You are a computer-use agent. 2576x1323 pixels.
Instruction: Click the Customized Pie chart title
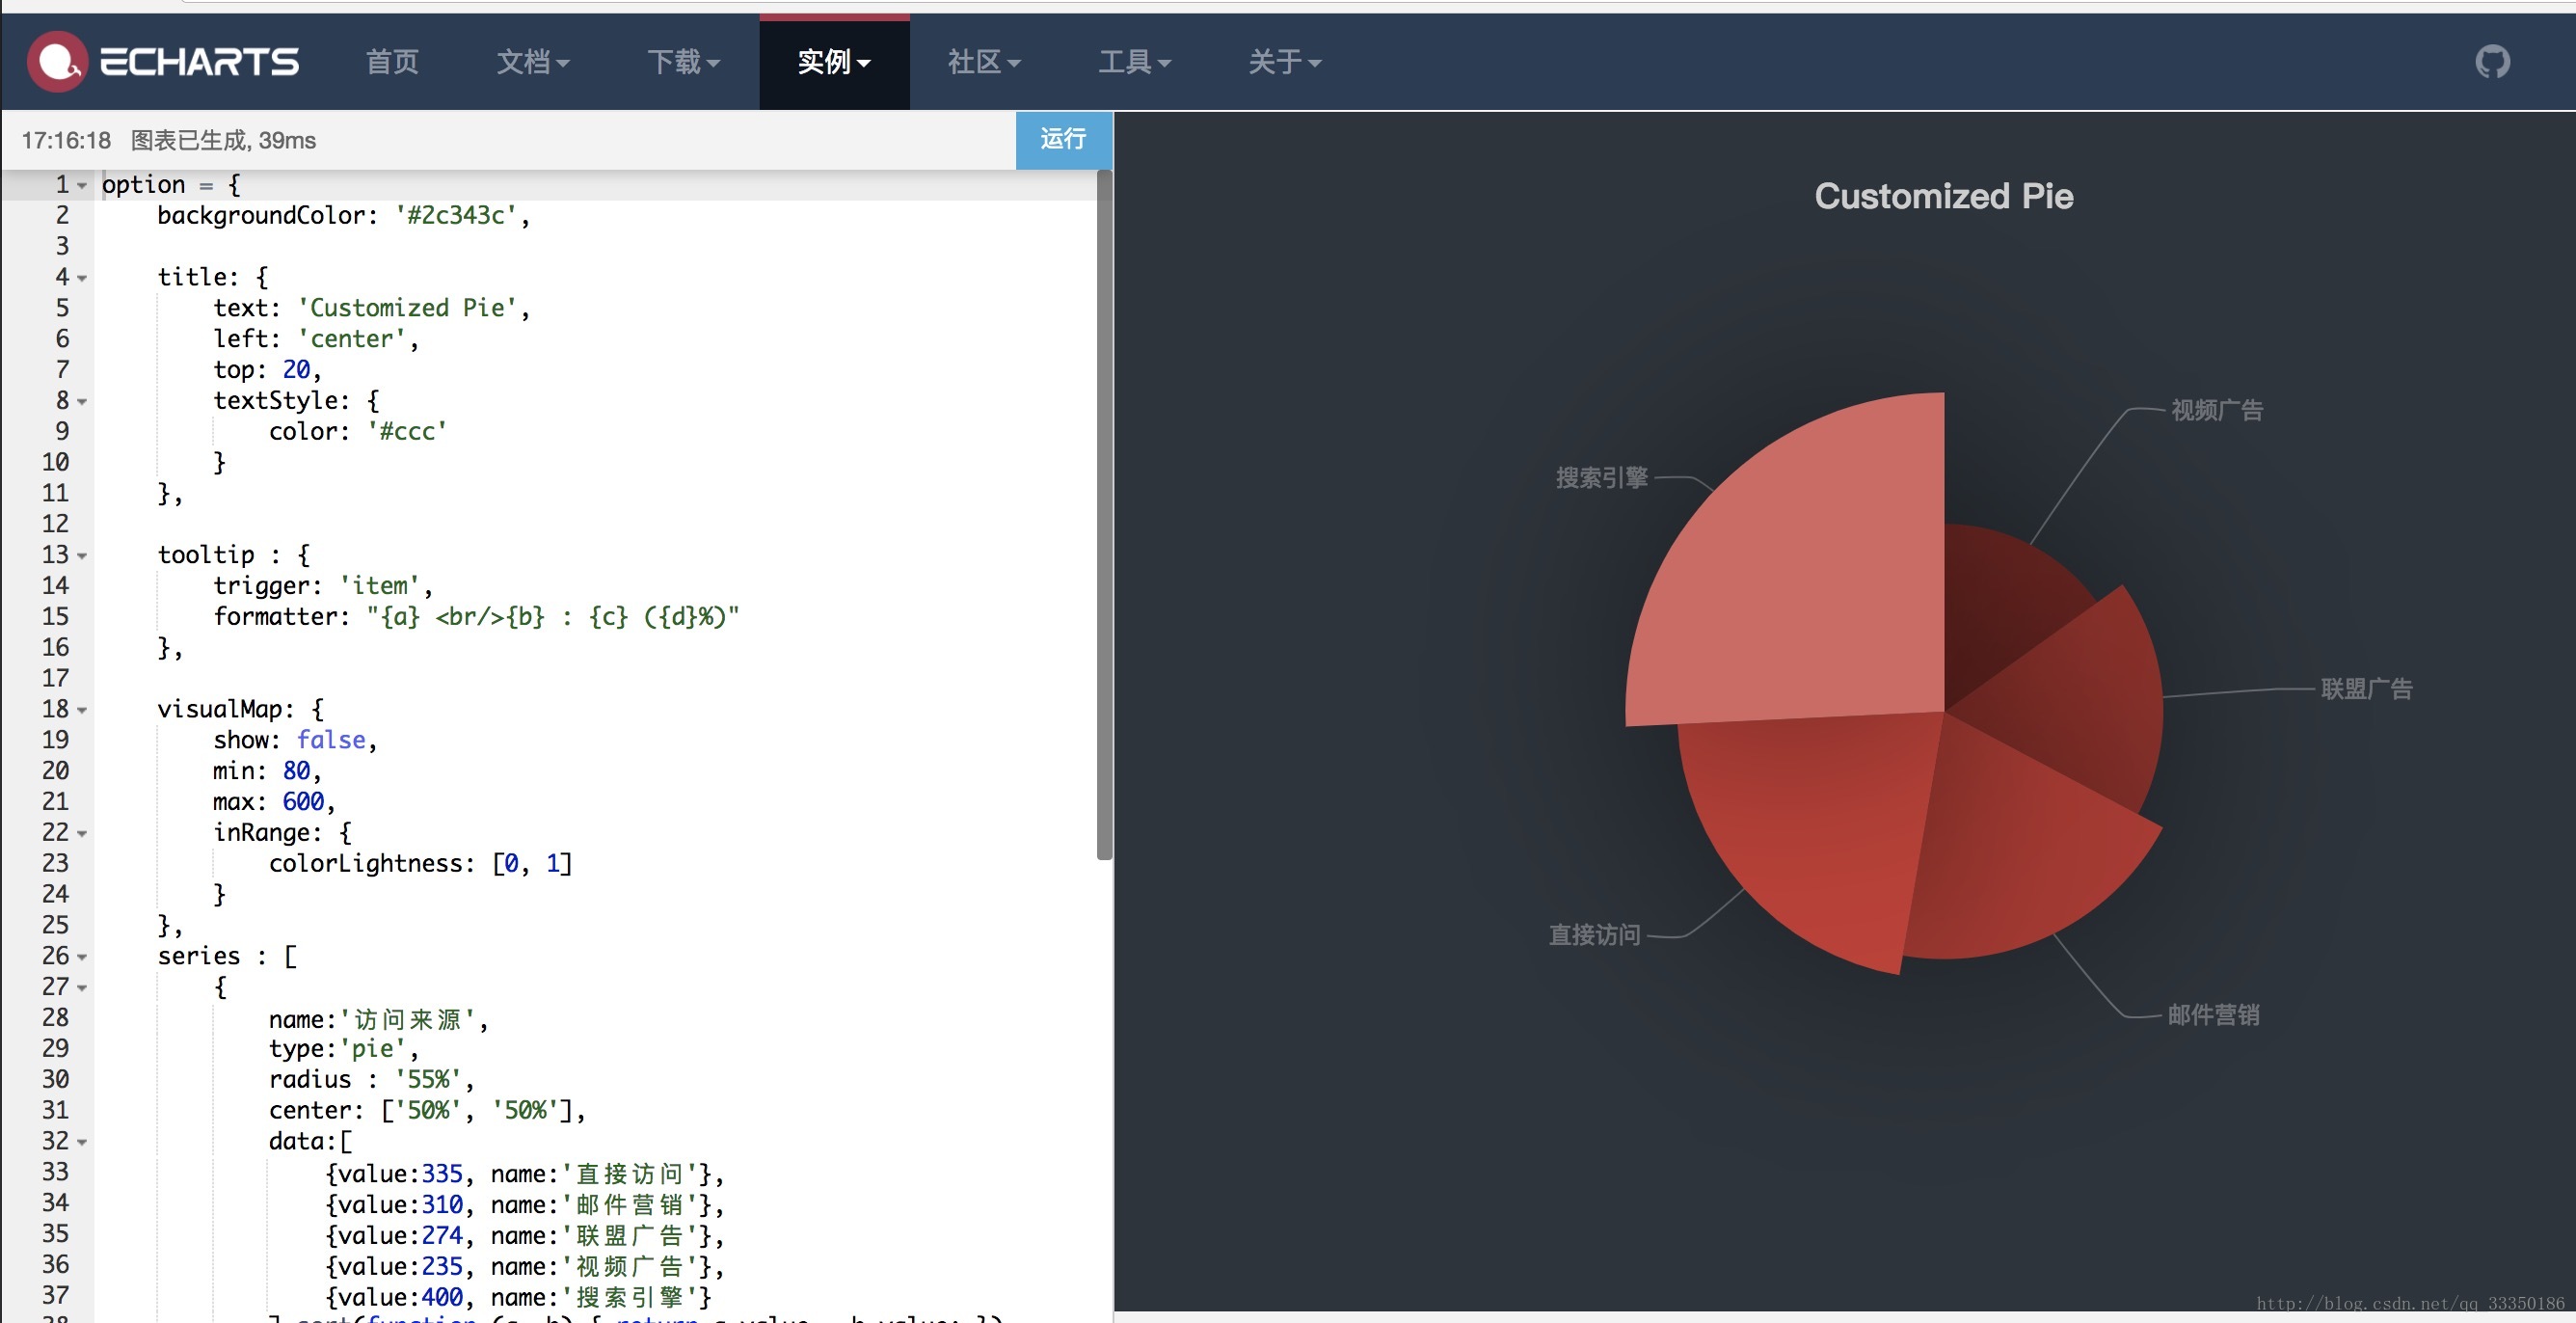coord(1944,196)
